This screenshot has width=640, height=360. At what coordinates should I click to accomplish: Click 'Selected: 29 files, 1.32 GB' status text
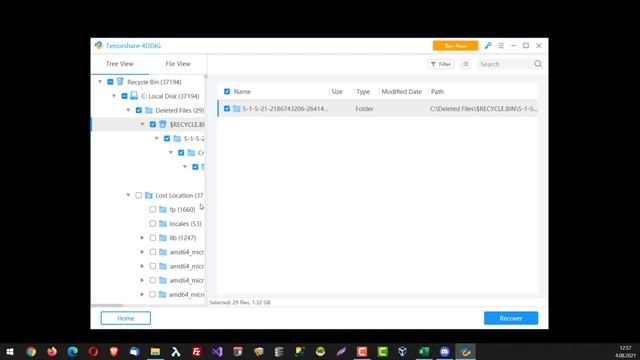point(240,302)
